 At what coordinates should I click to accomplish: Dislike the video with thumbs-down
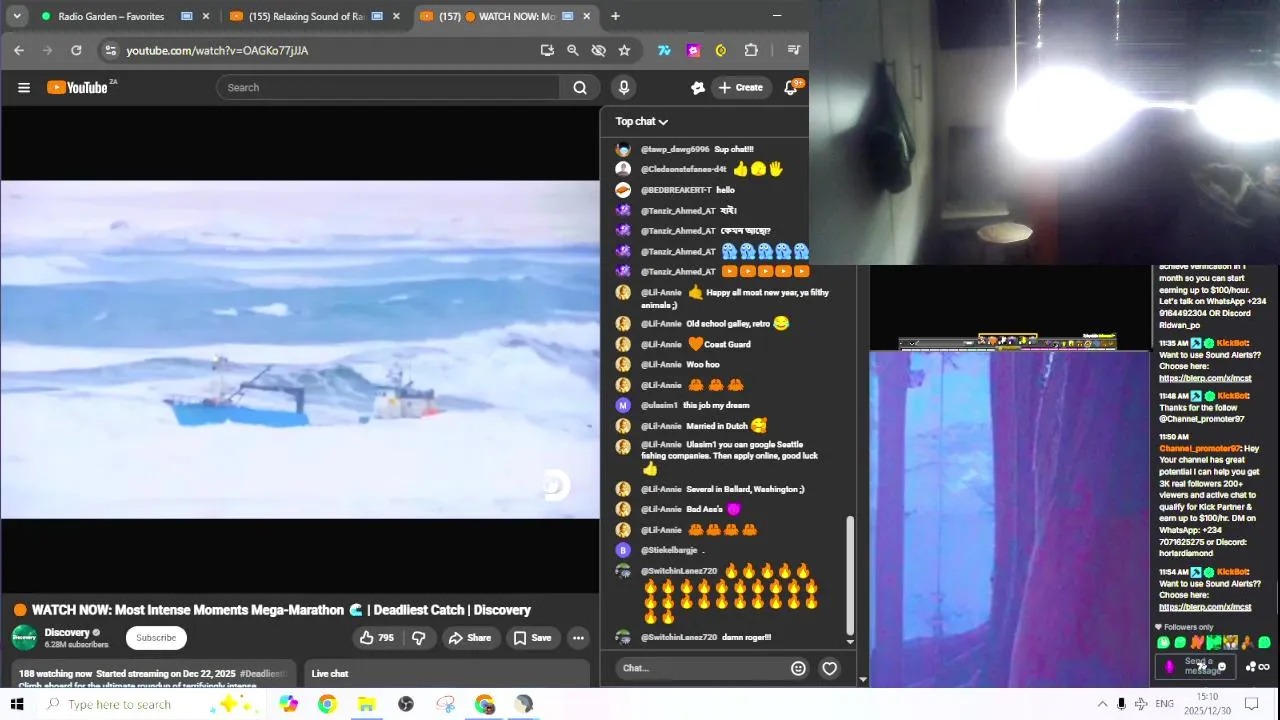419,638
